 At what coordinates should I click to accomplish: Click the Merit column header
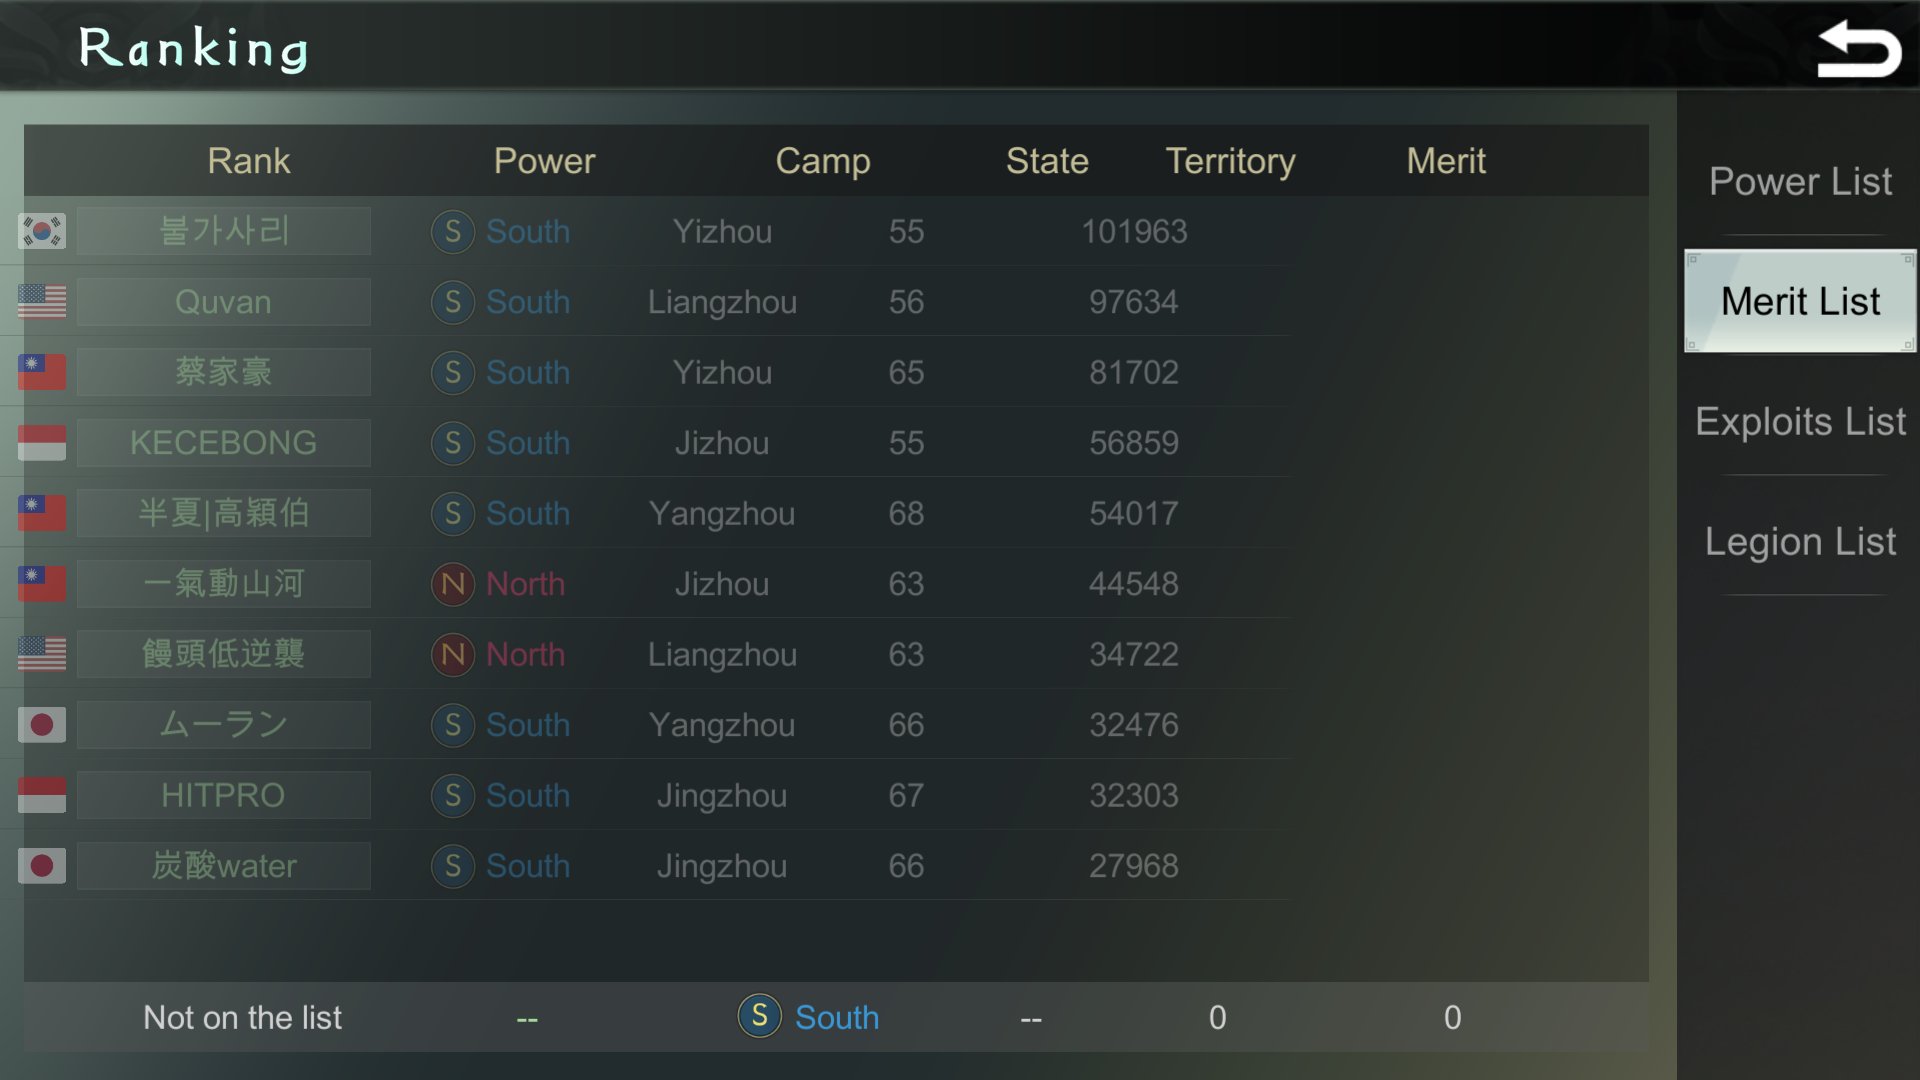(x=1446, y=161)
